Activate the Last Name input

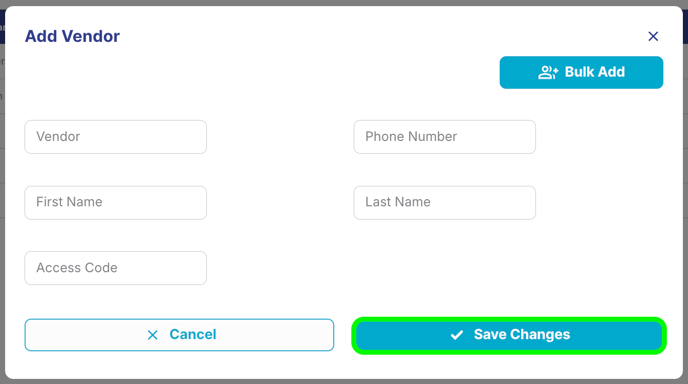444,202
